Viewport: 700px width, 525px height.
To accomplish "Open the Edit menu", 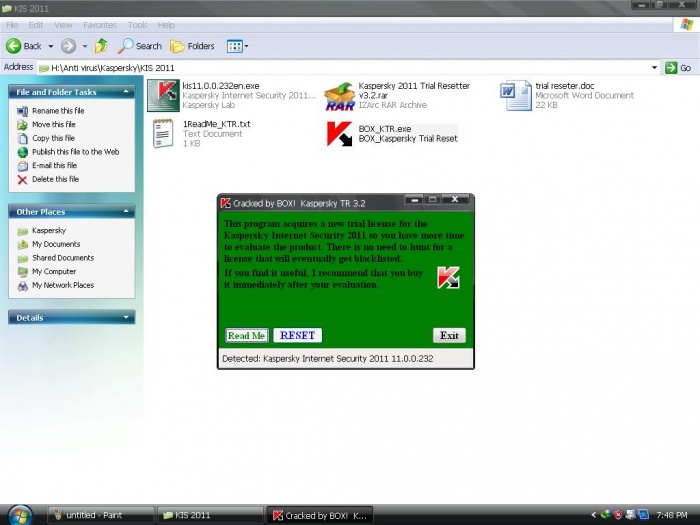I will coord(36,25).
